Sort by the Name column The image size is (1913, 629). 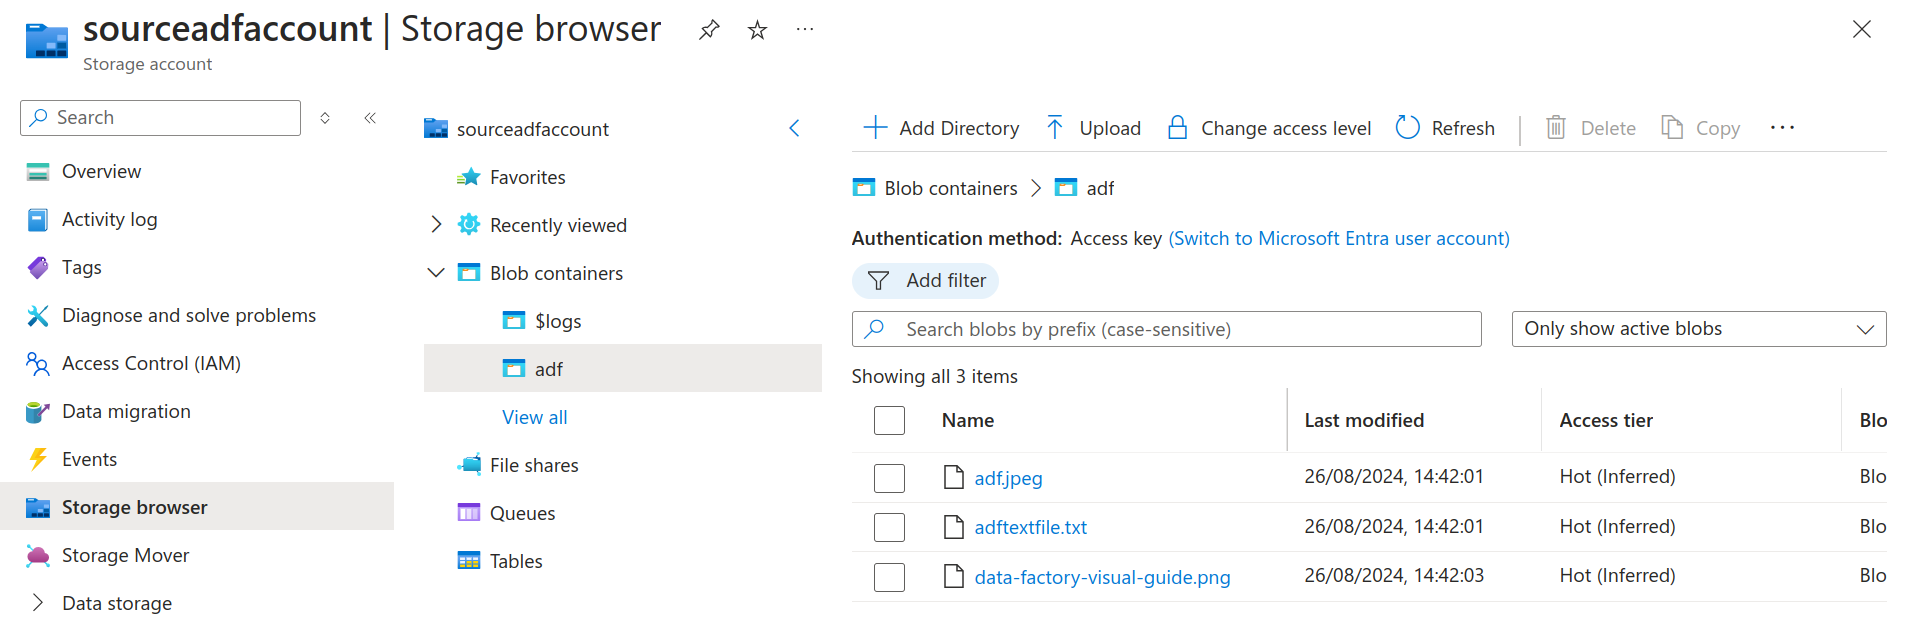point(967,420)
